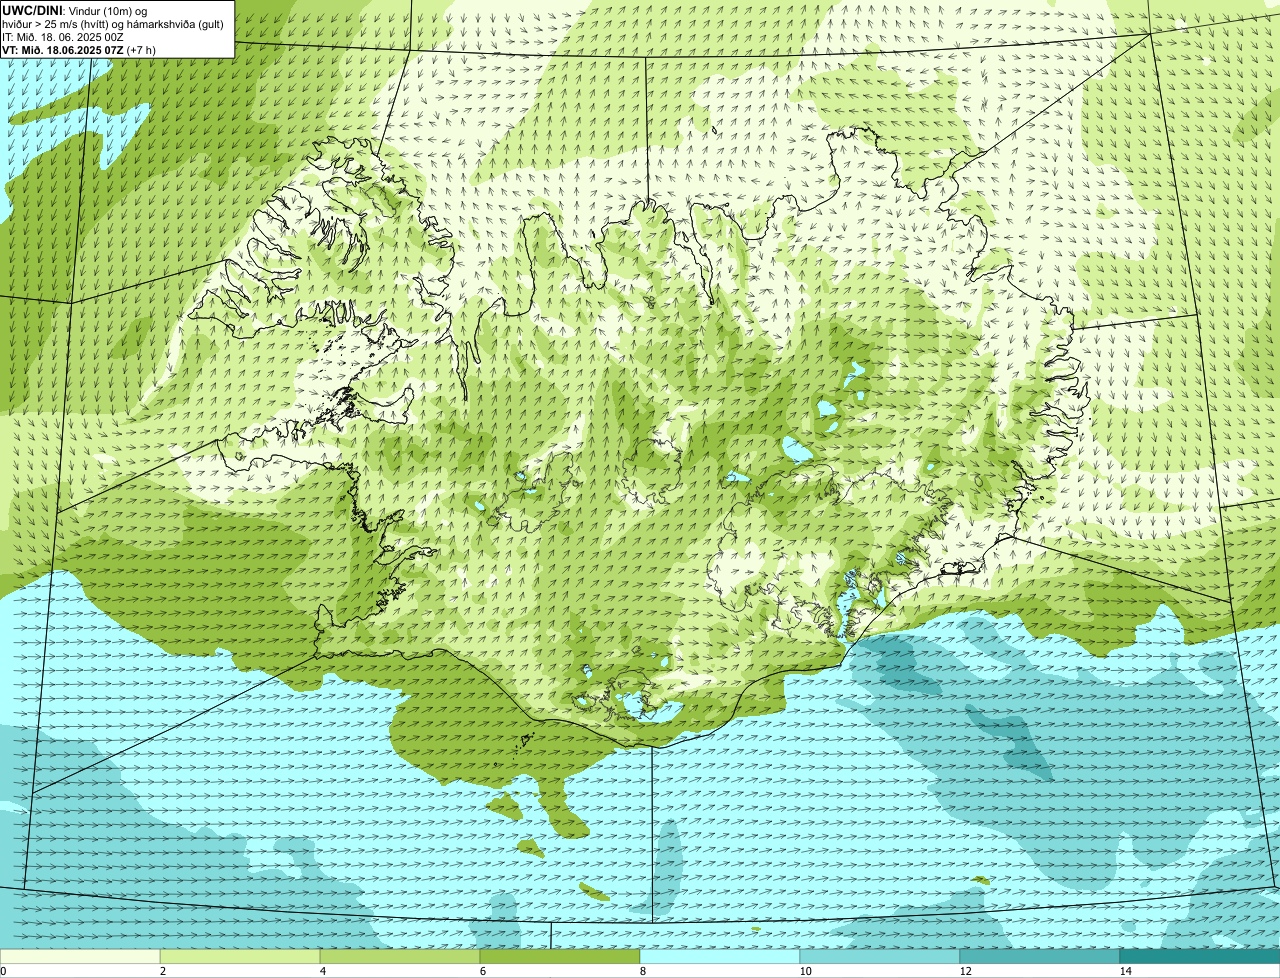
Task: Select the darkest teal swatch above 14
Action: point(1200,956)
